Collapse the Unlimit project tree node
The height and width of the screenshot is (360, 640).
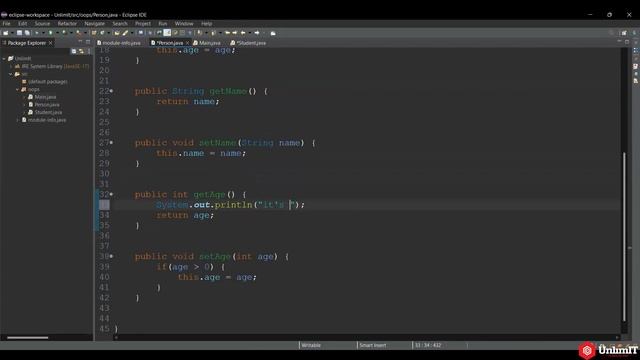pos(4,58)
